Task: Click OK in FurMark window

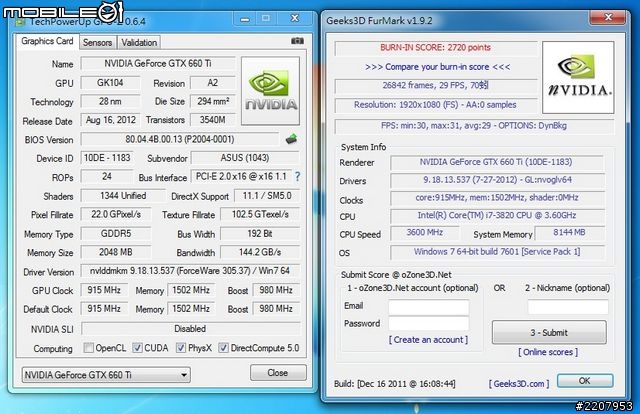Action: (x=585, y=381)
